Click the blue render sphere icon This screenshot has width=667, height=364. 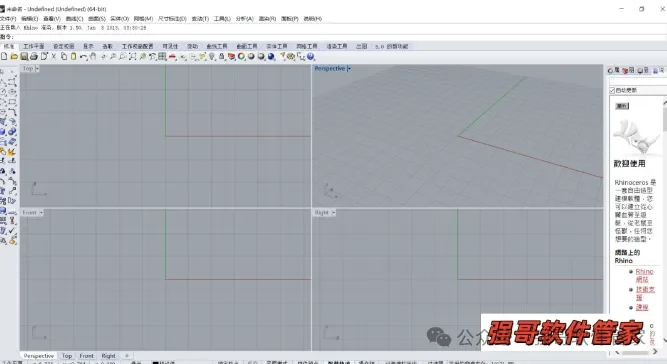[x=271, y=56]
